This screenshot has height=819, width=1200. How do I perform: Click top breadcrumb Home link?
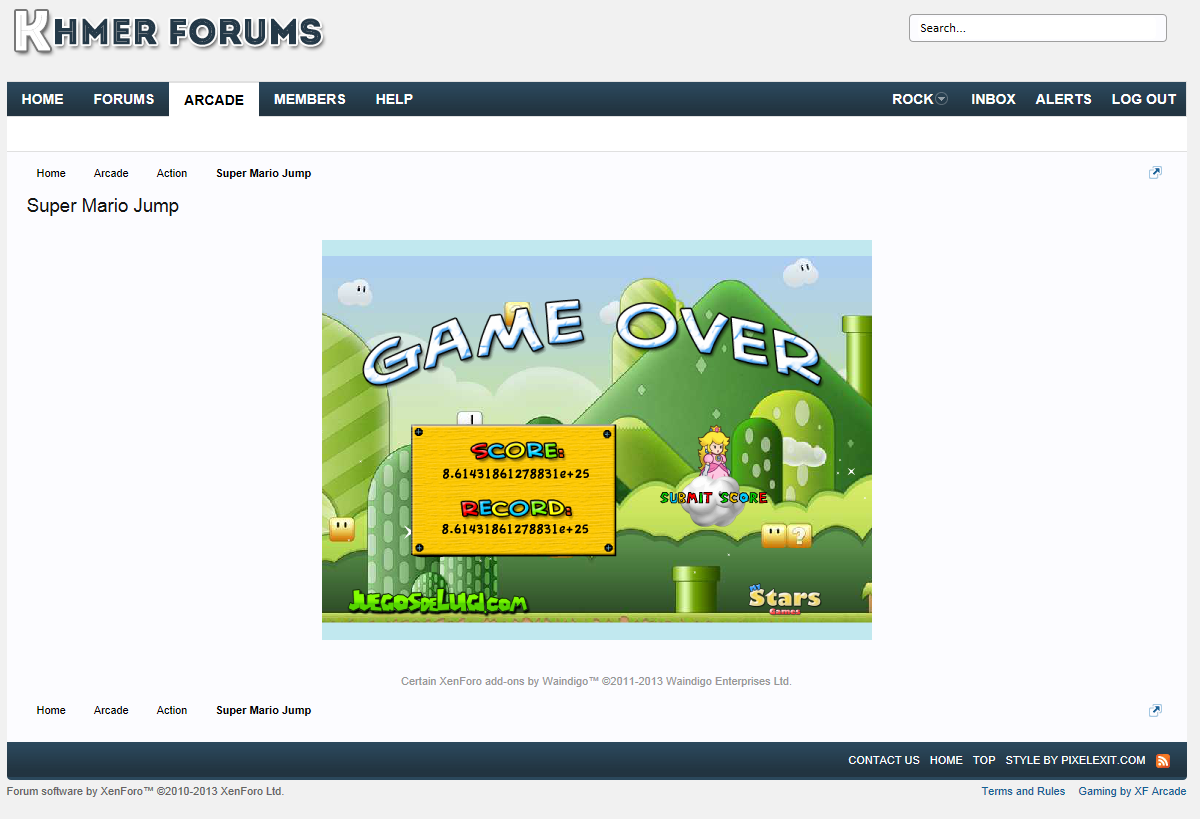coord(51,173)
